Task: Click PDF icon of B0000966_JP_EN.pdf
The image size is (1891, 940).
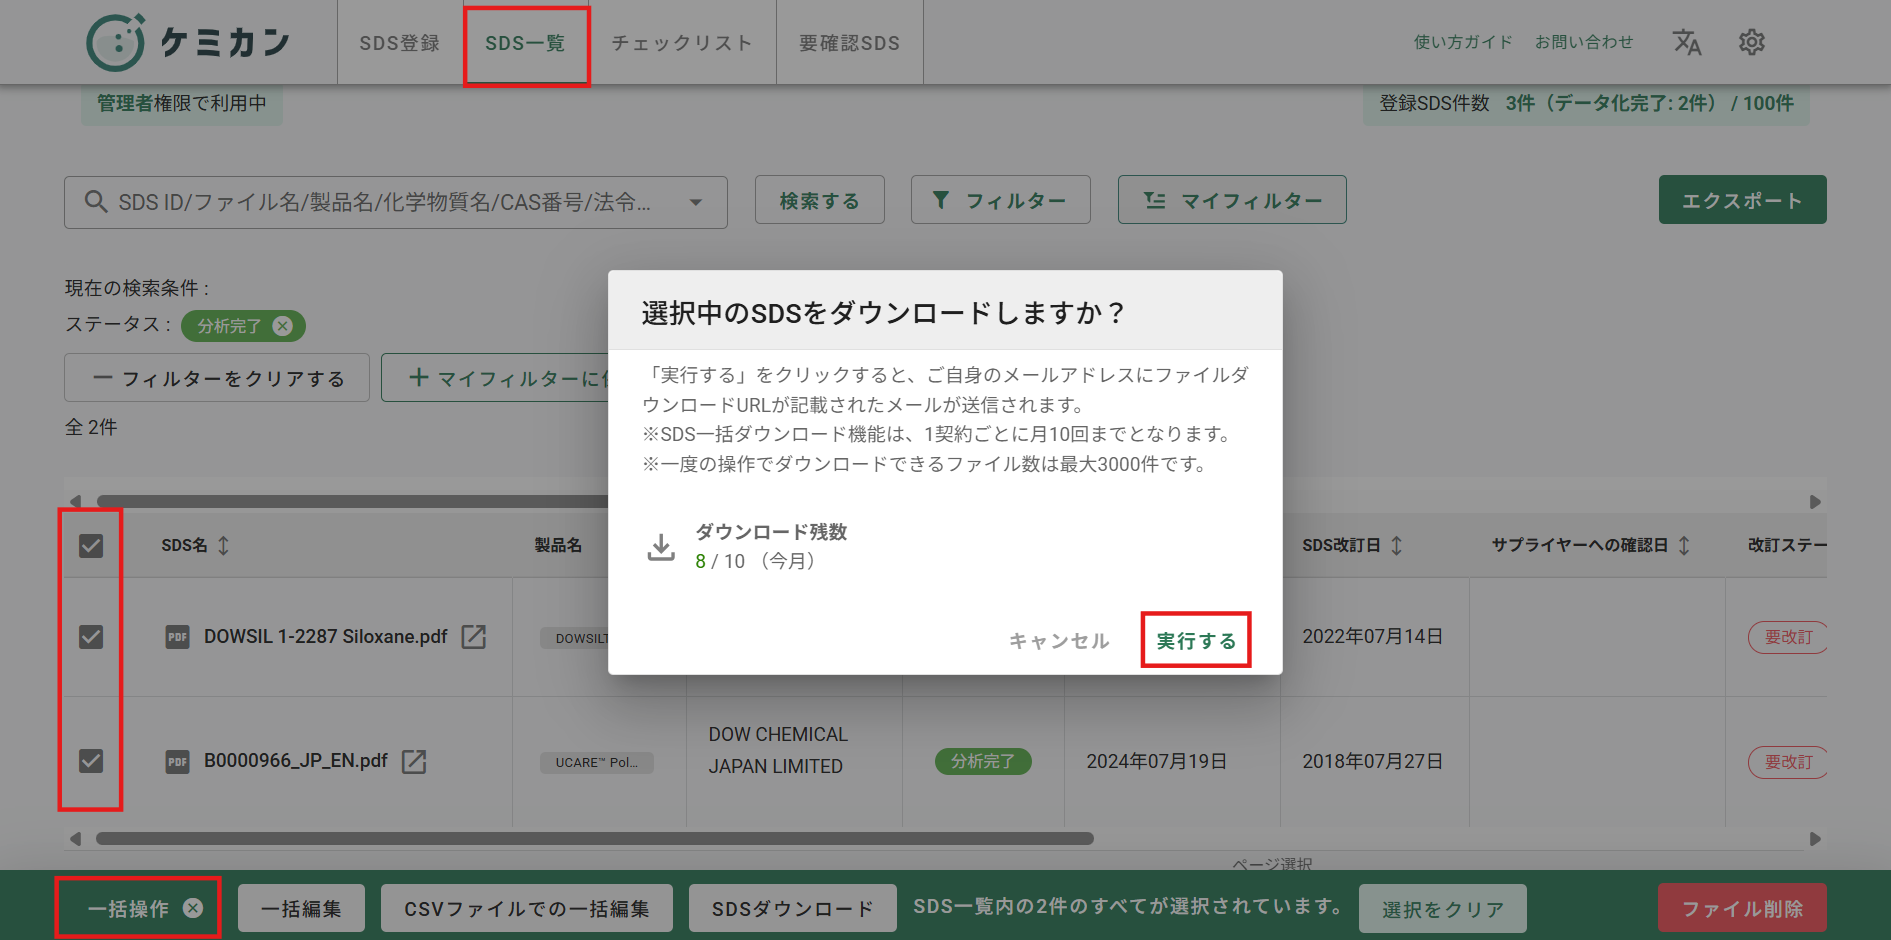Action: click(177, 761)
